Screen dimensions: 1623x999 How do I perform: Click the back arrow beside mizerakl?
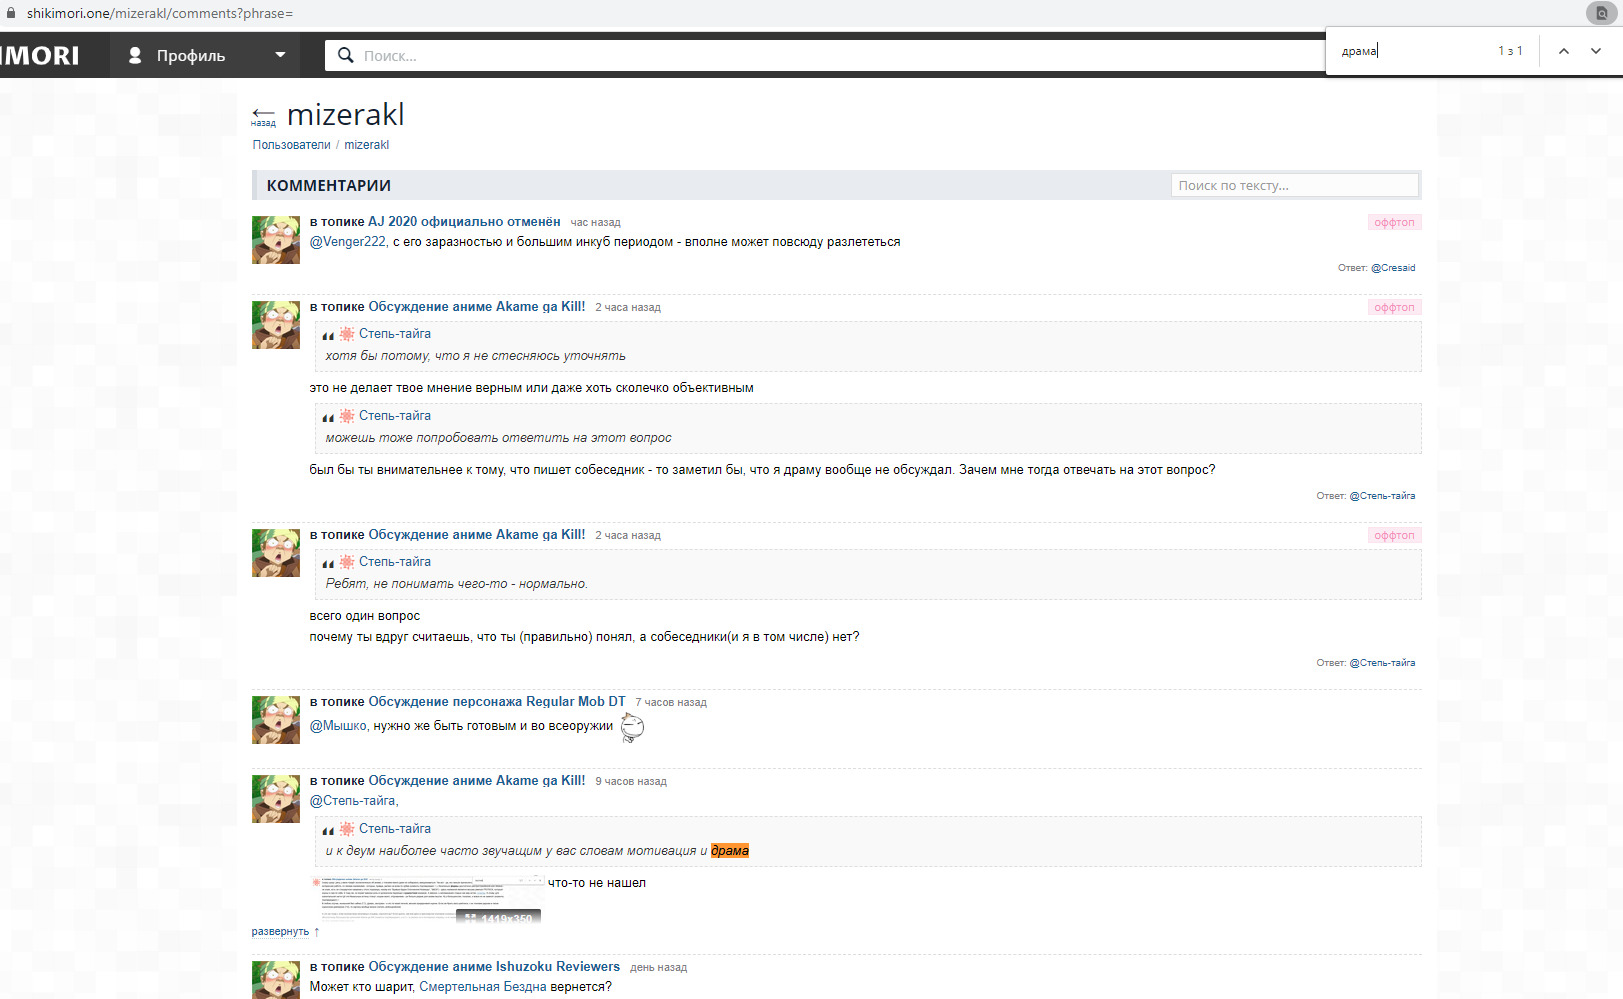point(263,115)
